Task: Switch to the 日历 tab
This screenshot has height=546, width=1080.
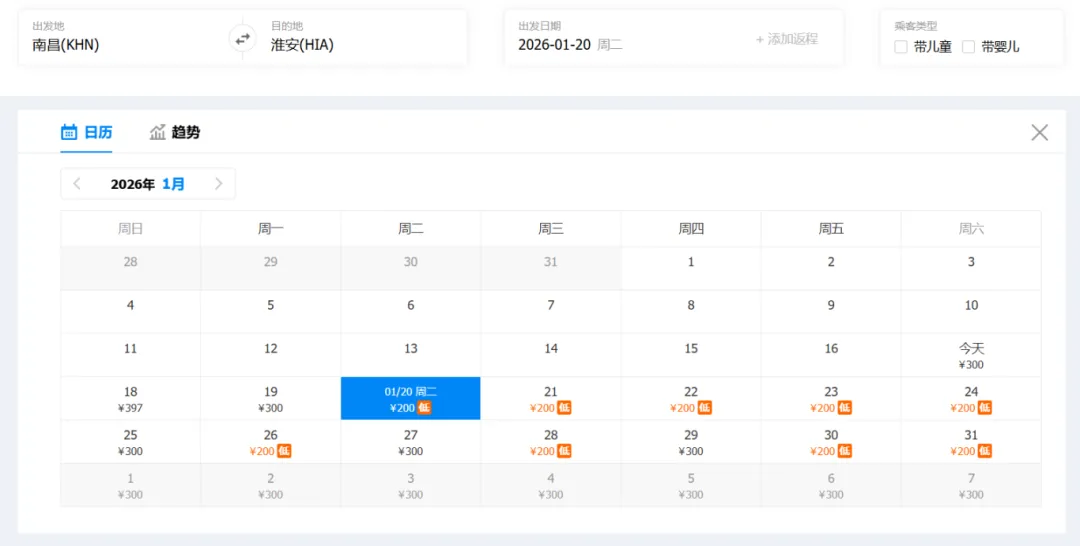Action: coord(87,132)
